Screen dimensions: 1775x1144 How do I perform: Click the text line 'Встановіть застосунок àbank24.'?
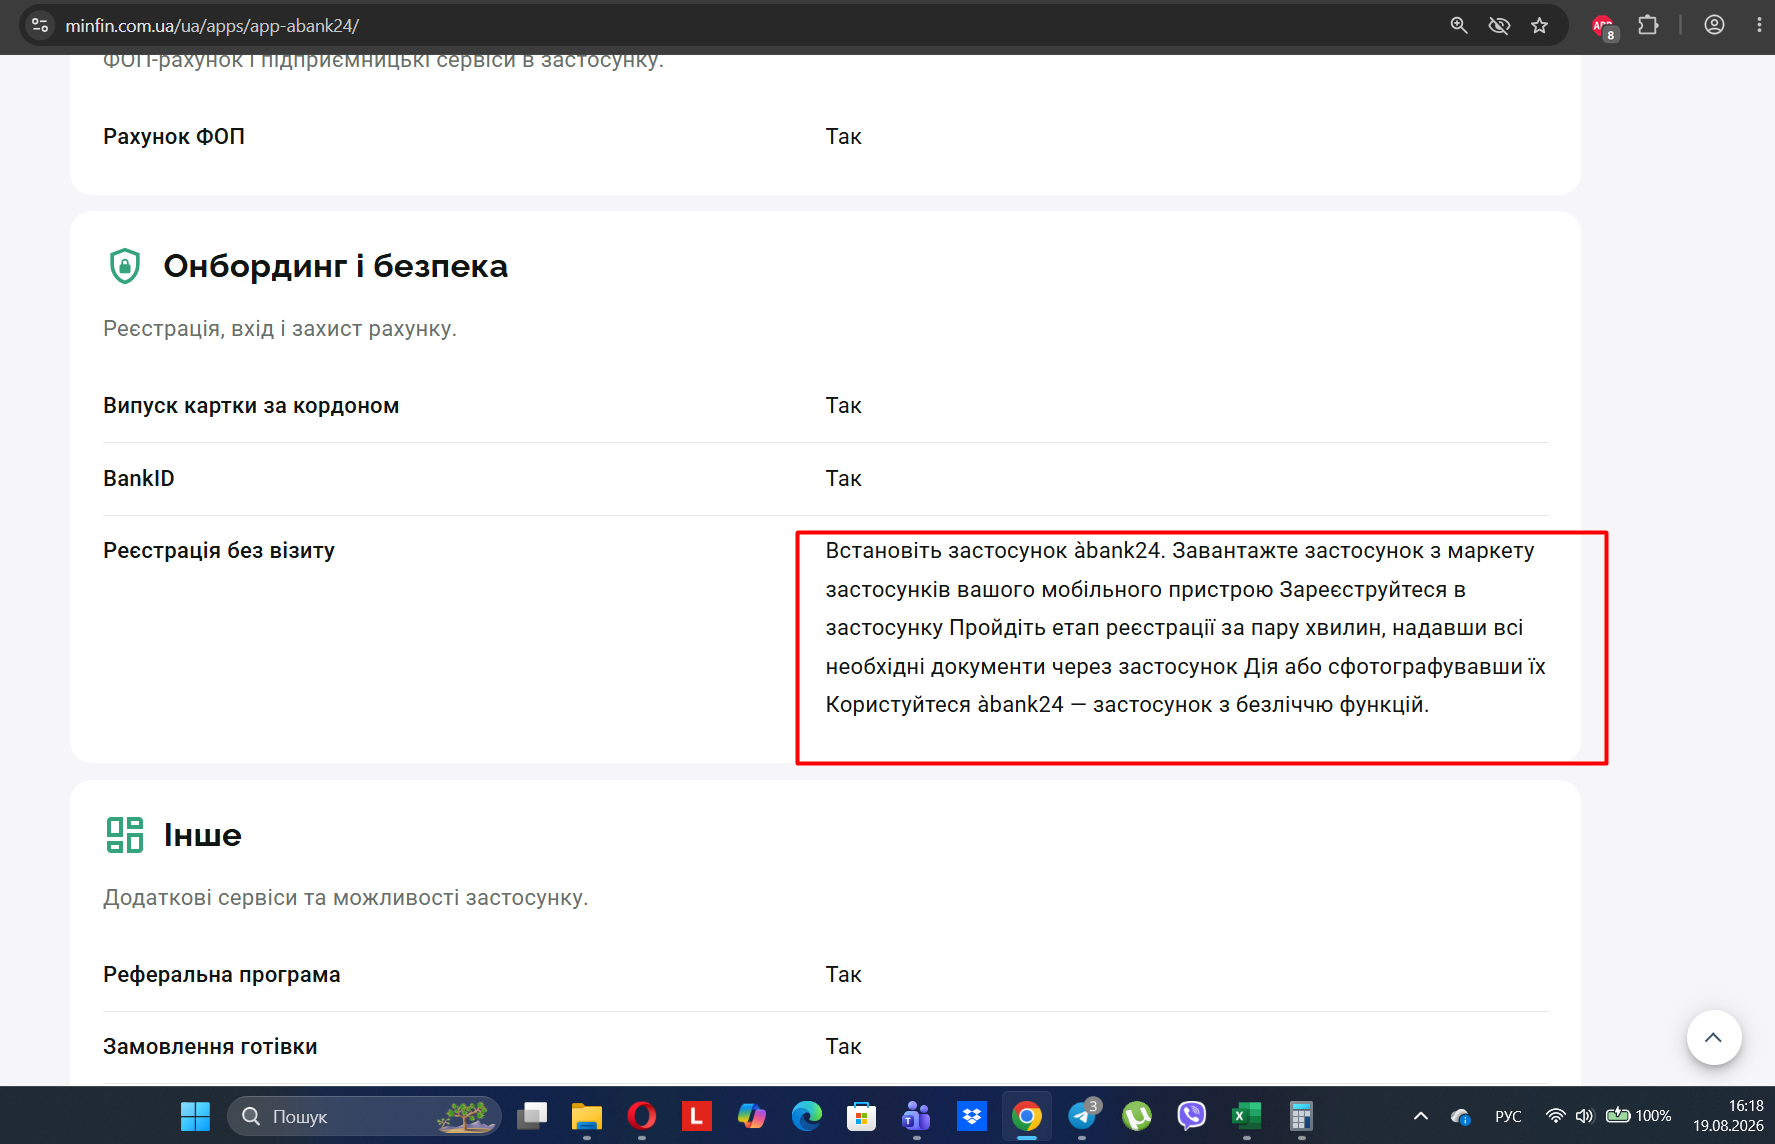point(996,550)
